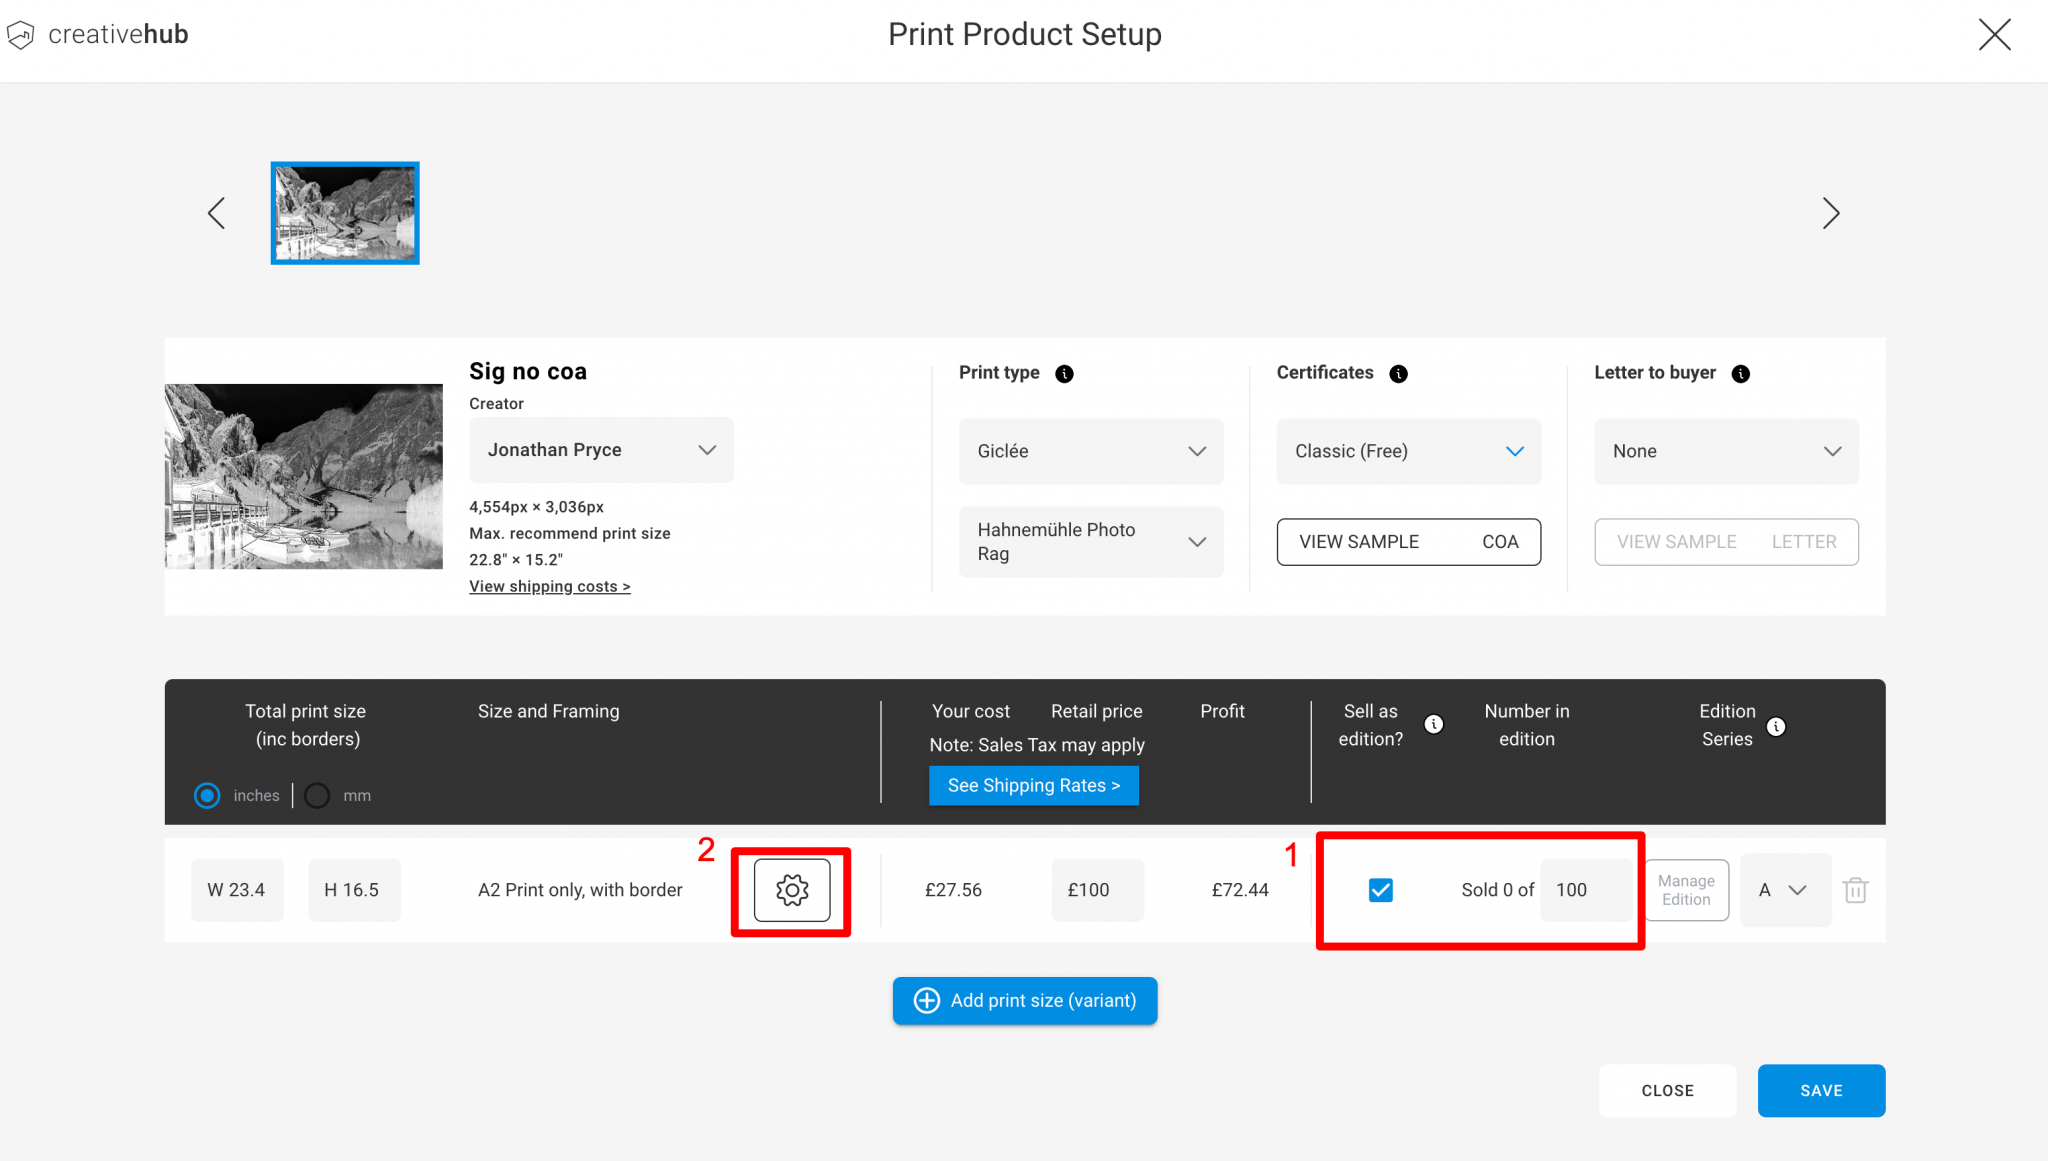
Task: Click the next artwork arrow
Action: (x=1831, y=213)
